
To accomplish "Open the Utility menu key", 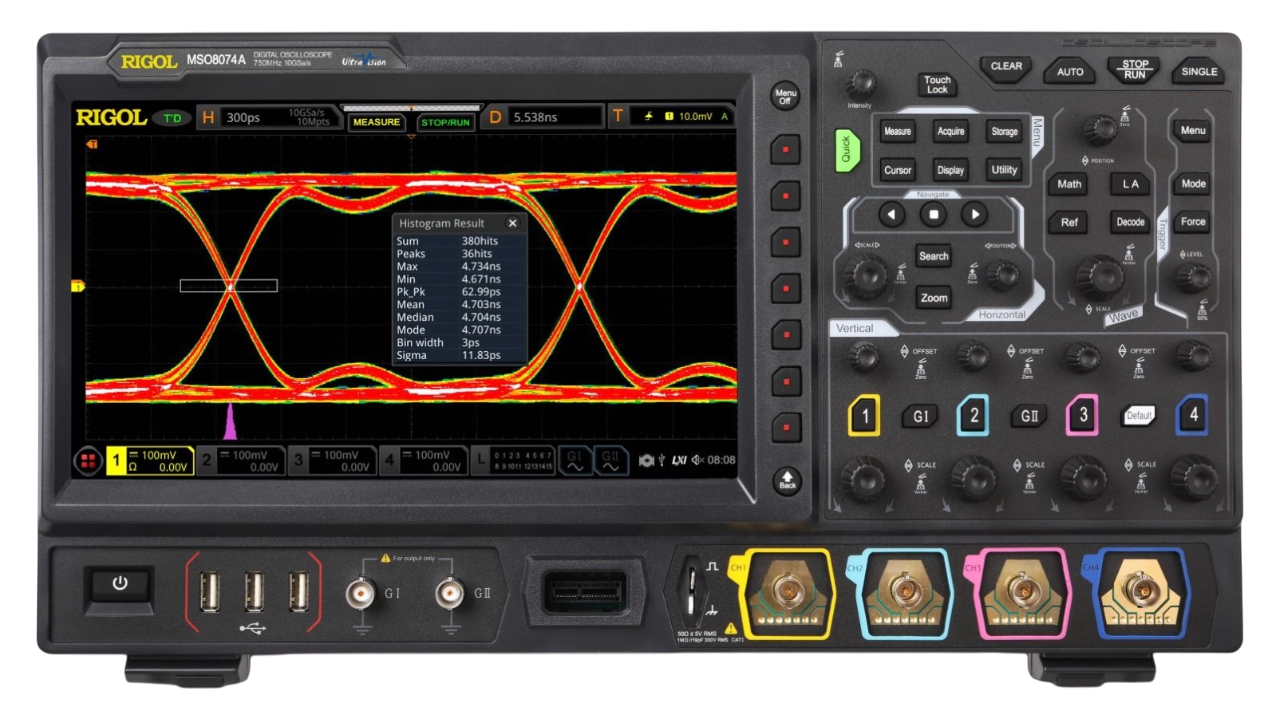I will click(1004, 170).
